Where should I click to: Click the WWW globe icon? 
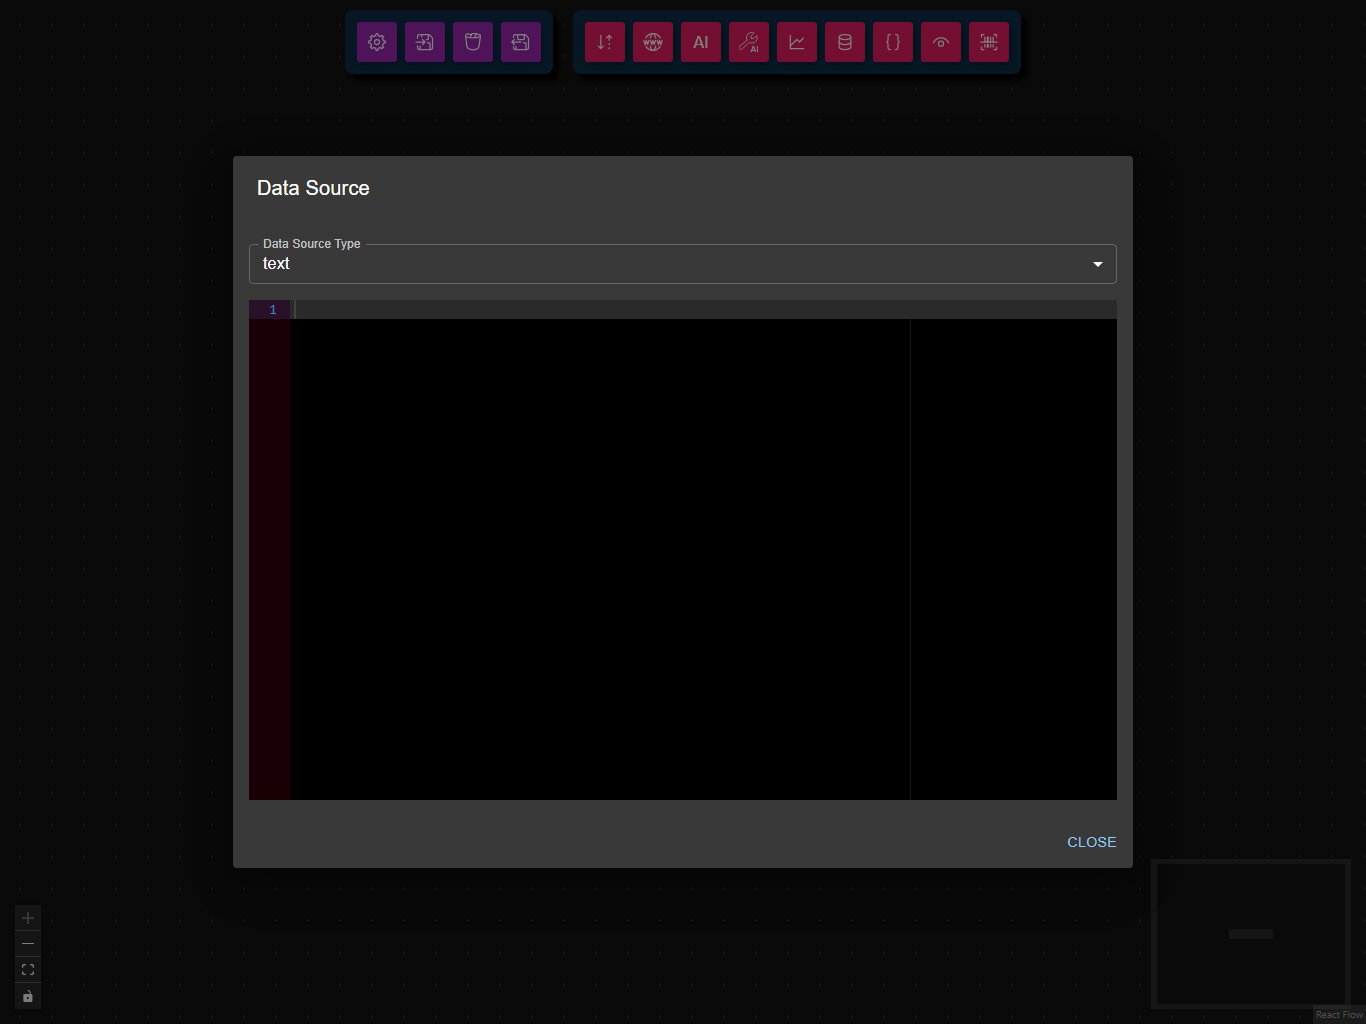(x=653, y=42)
